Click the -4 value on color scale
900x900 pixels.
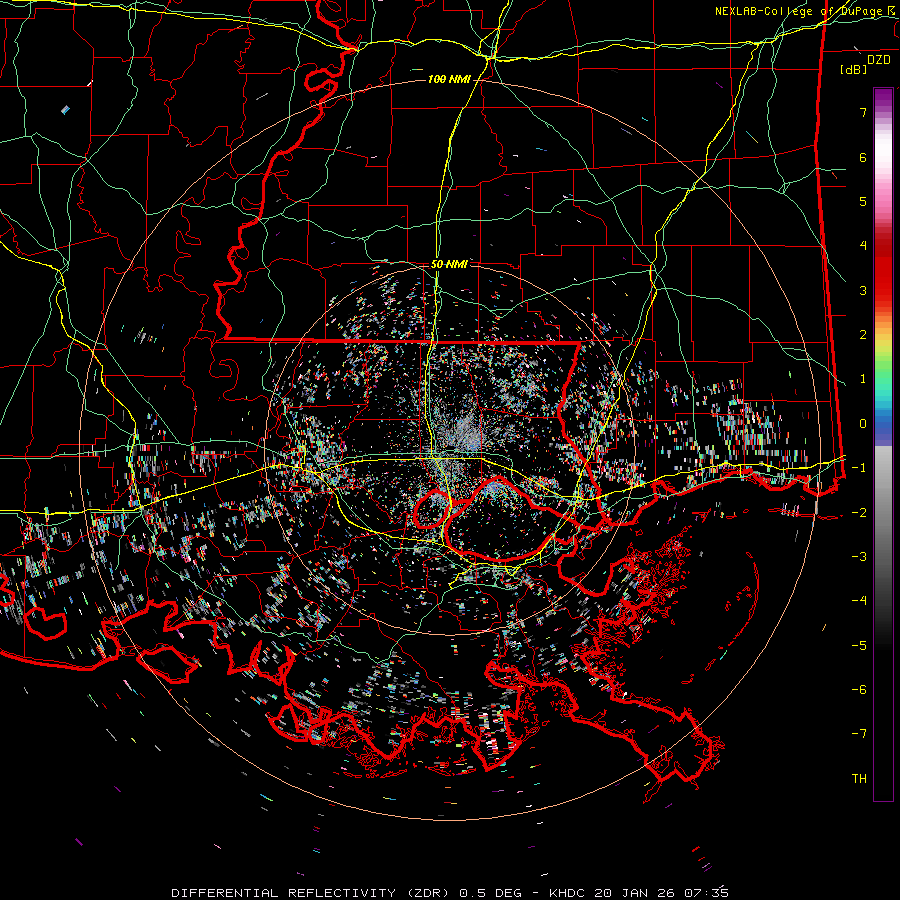[859, 600]
